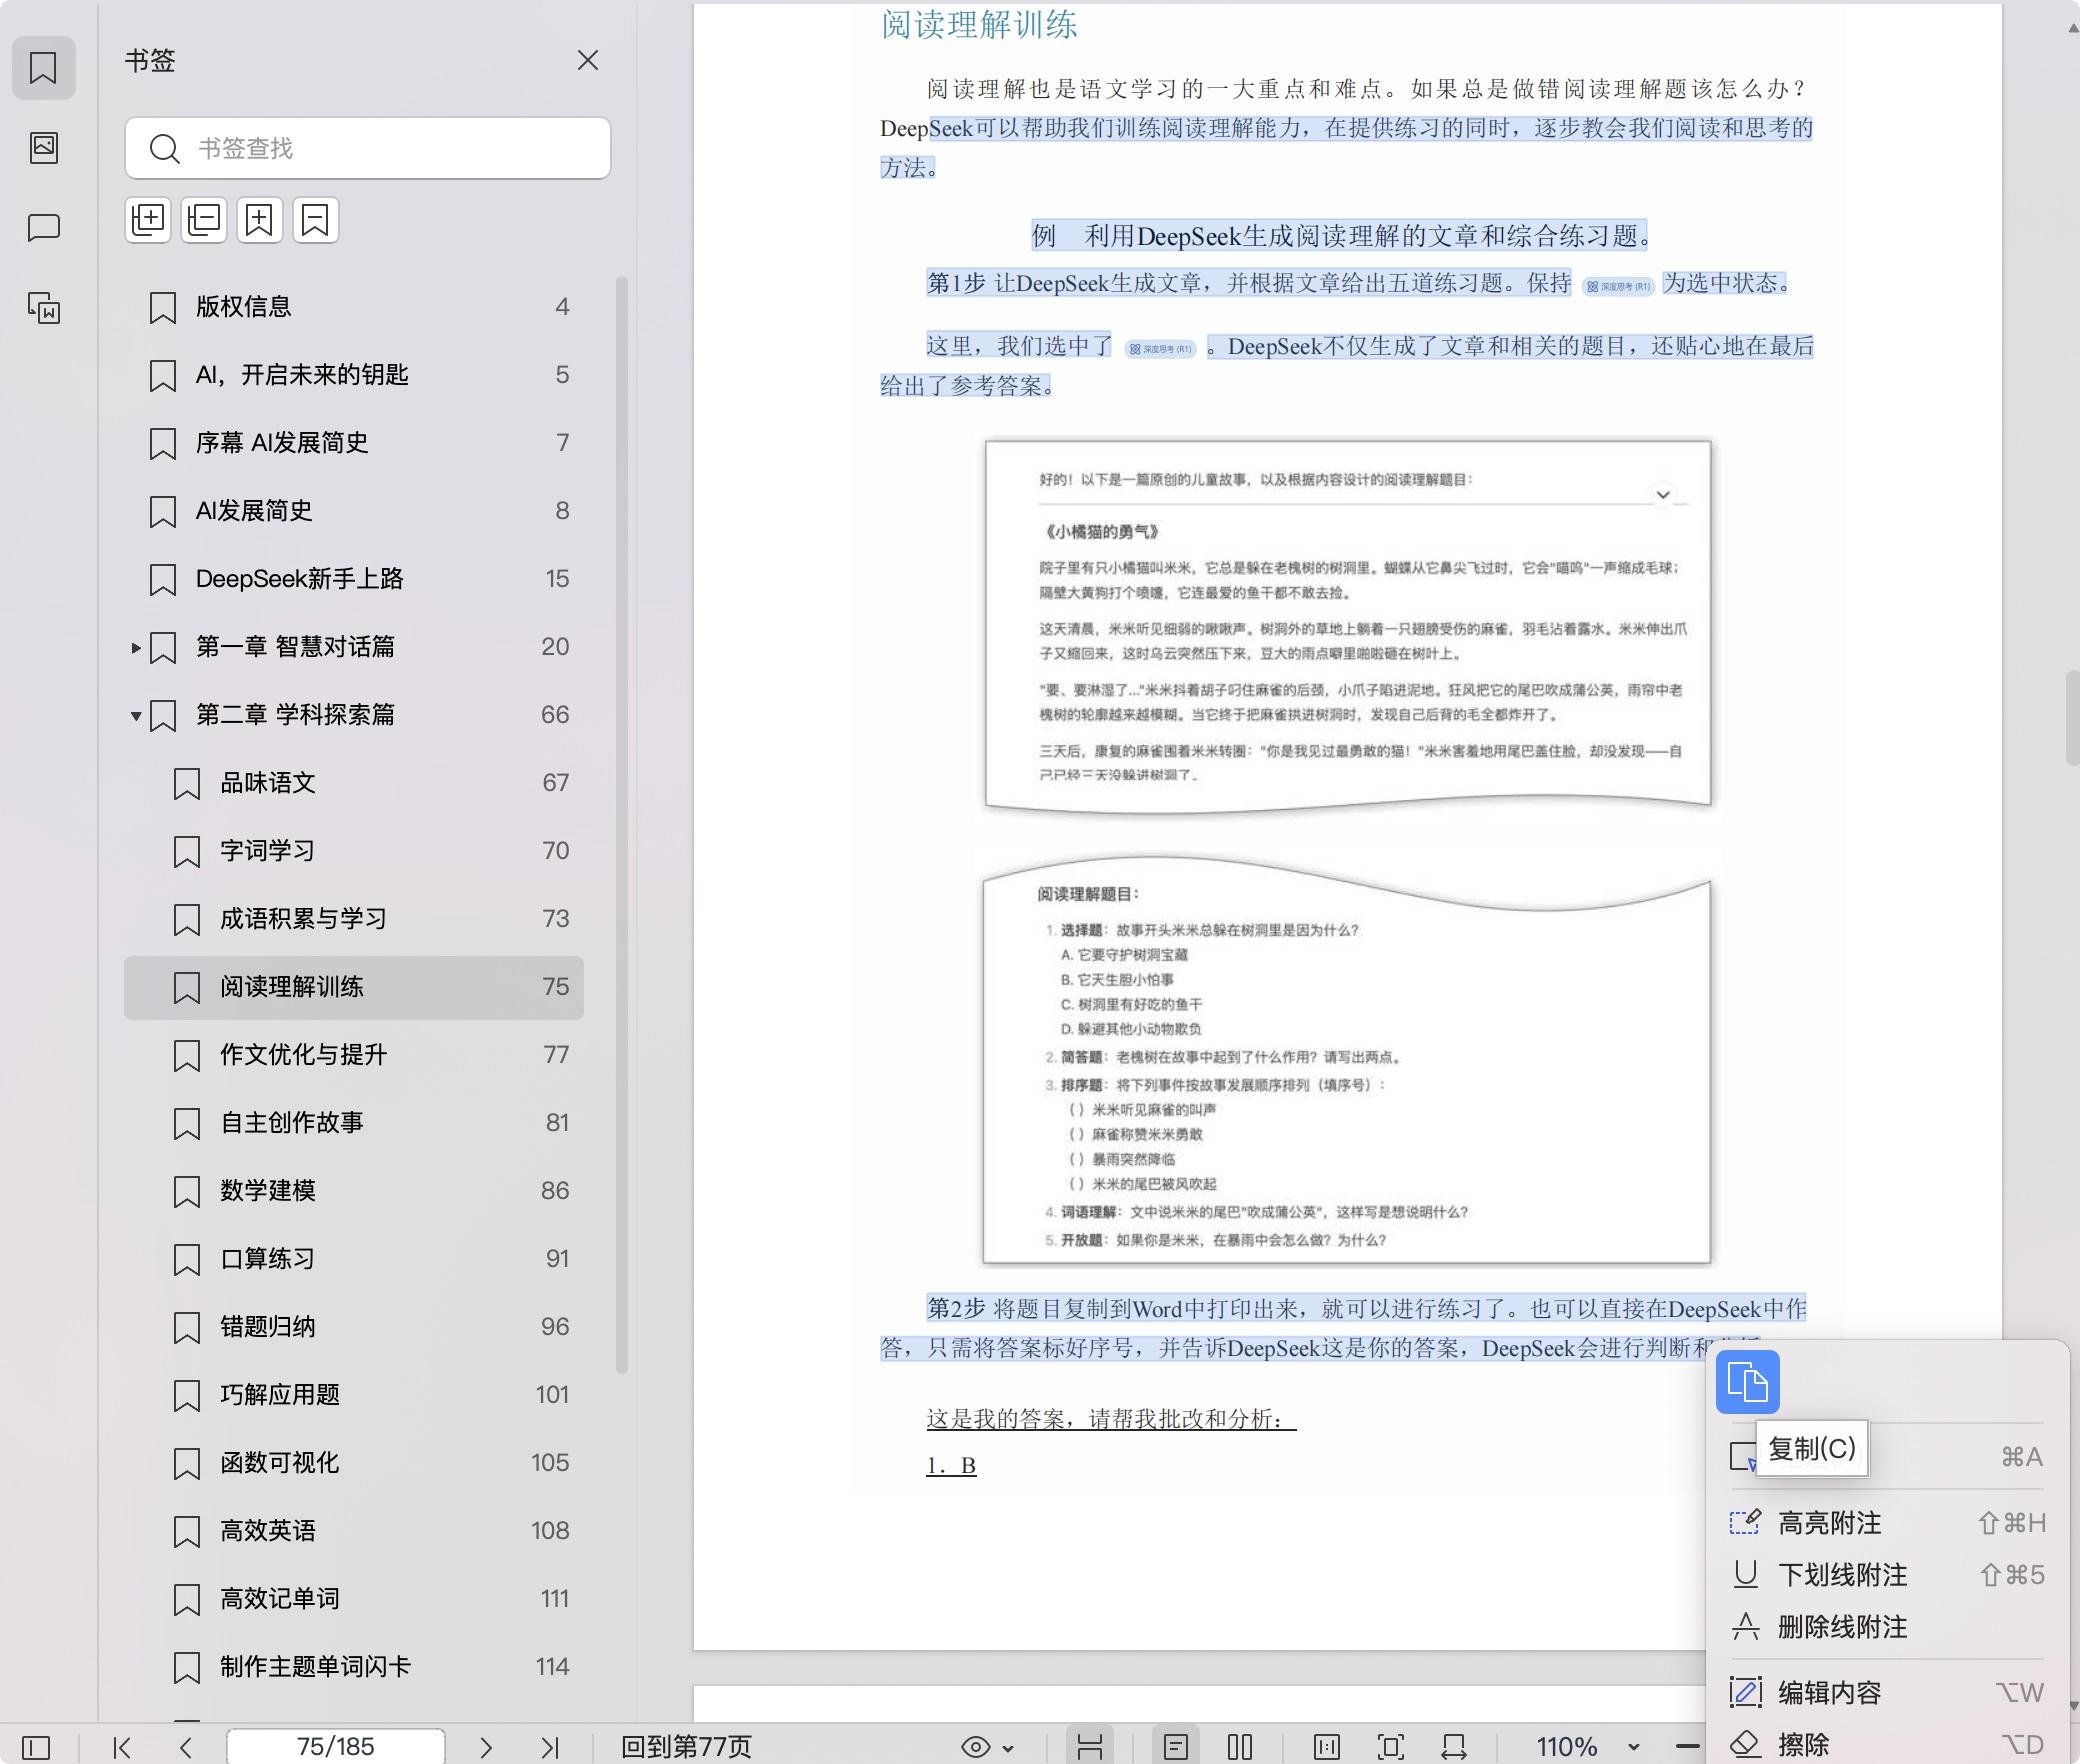Click the add bookmark icon
This screenshot has width=2080, height=1764.
pos(260,220)
